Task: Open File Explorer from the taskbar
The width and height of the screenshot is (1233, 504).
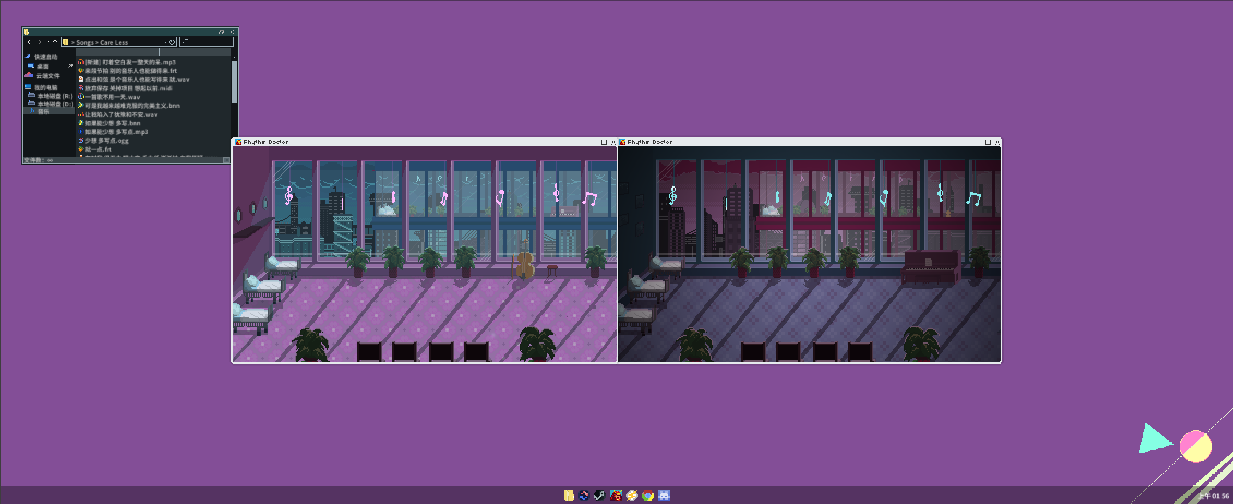Action: point(569,495)
